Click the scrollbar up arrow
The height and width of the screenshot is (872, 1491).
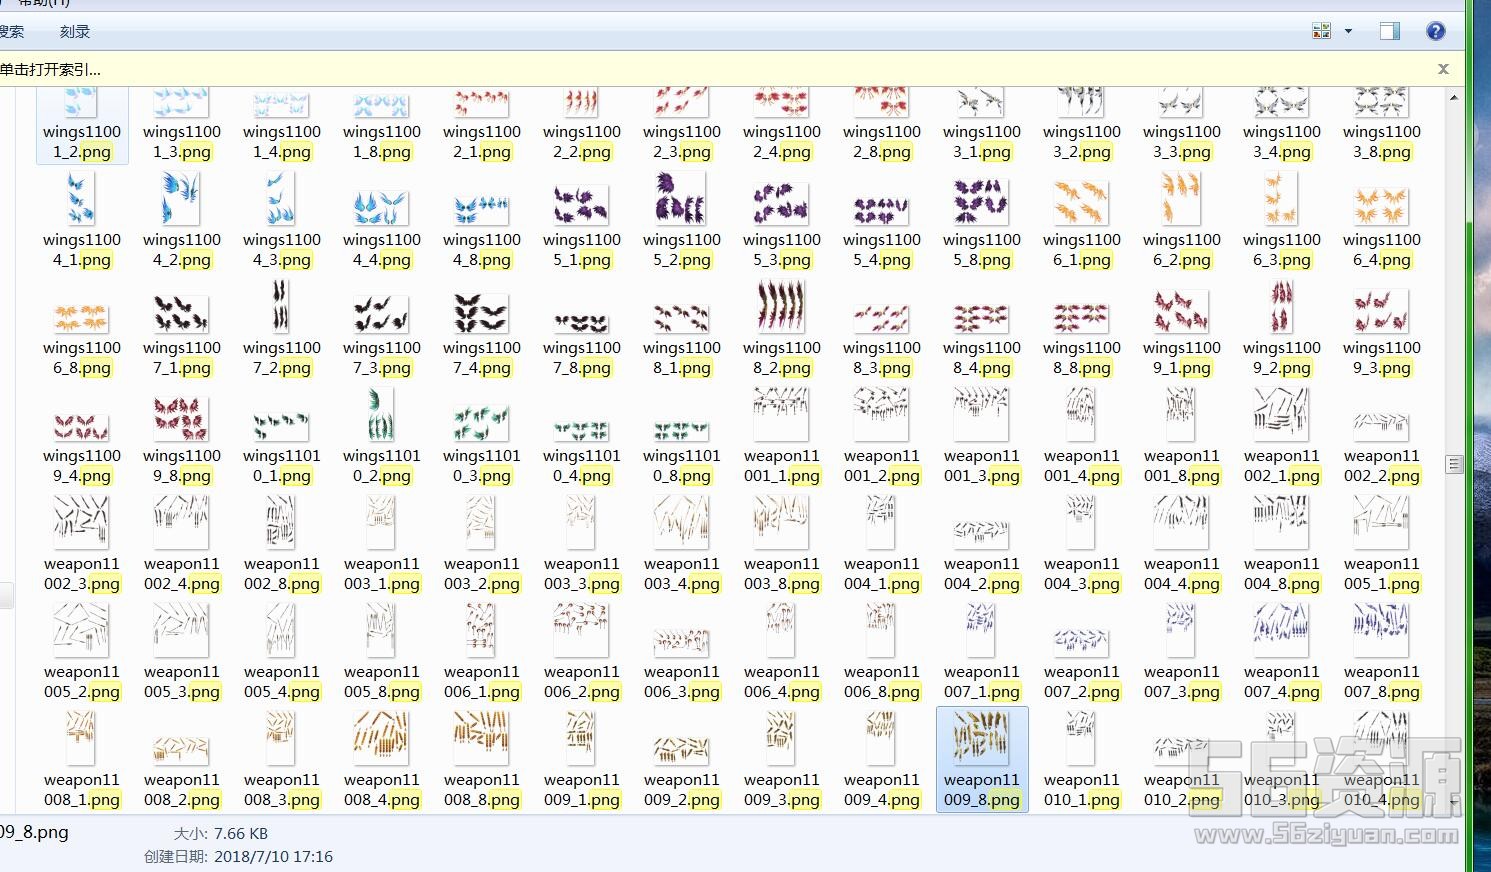[x=1454, y=98]
